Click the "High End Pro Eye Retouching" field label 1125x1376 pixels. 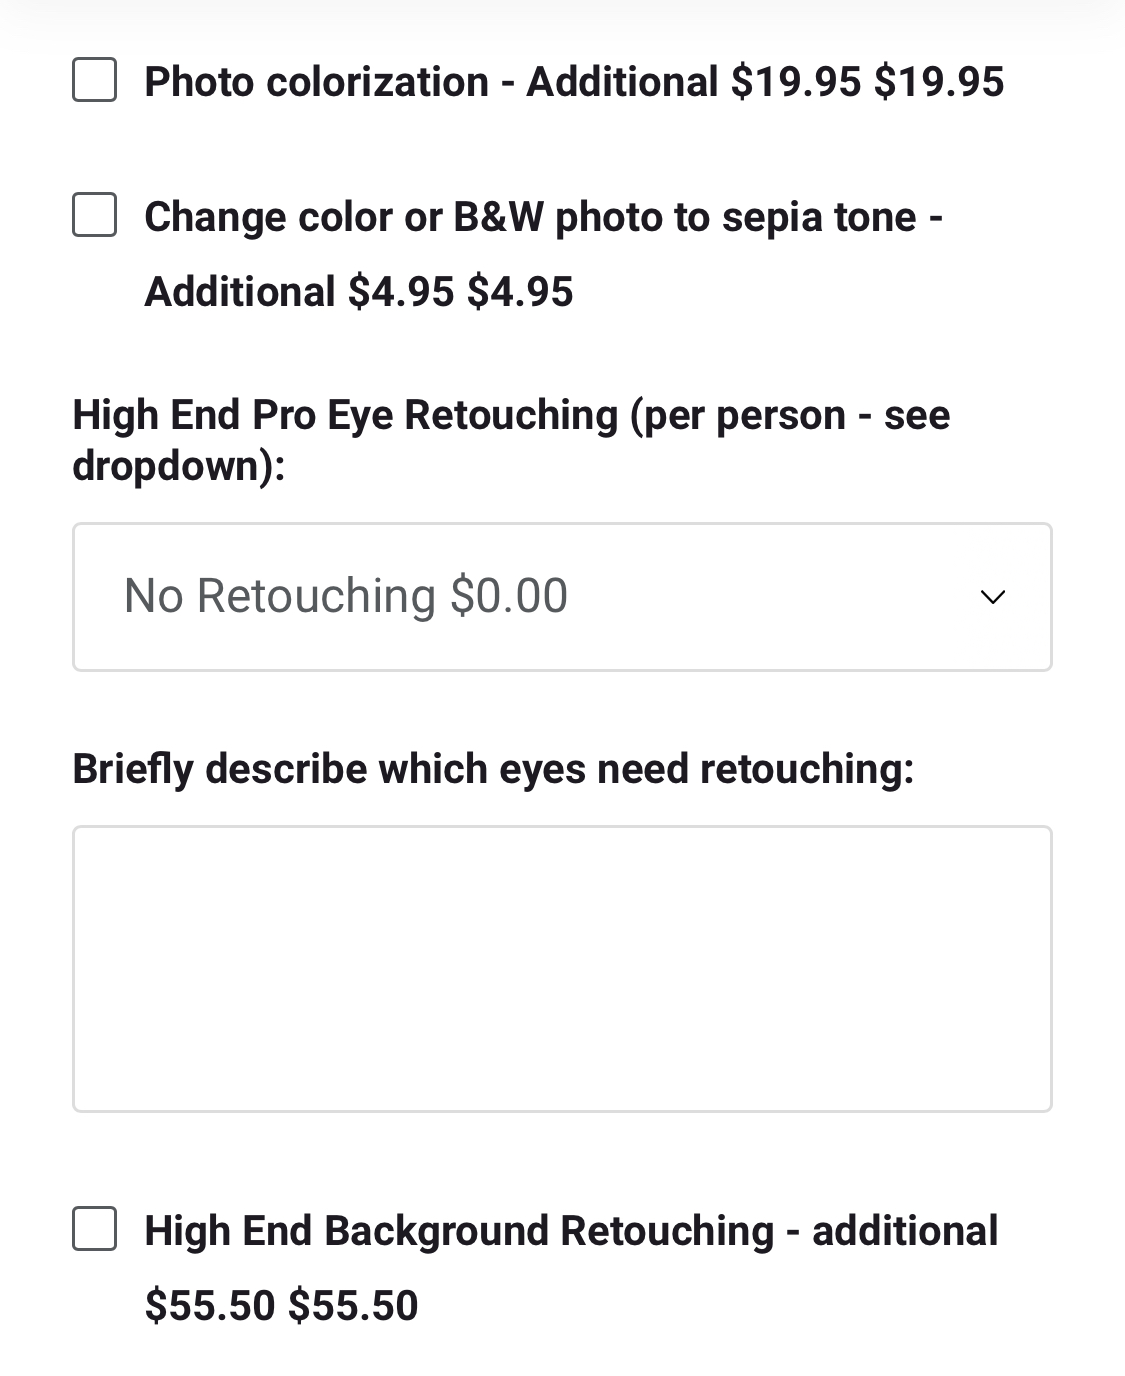[345, 415]
